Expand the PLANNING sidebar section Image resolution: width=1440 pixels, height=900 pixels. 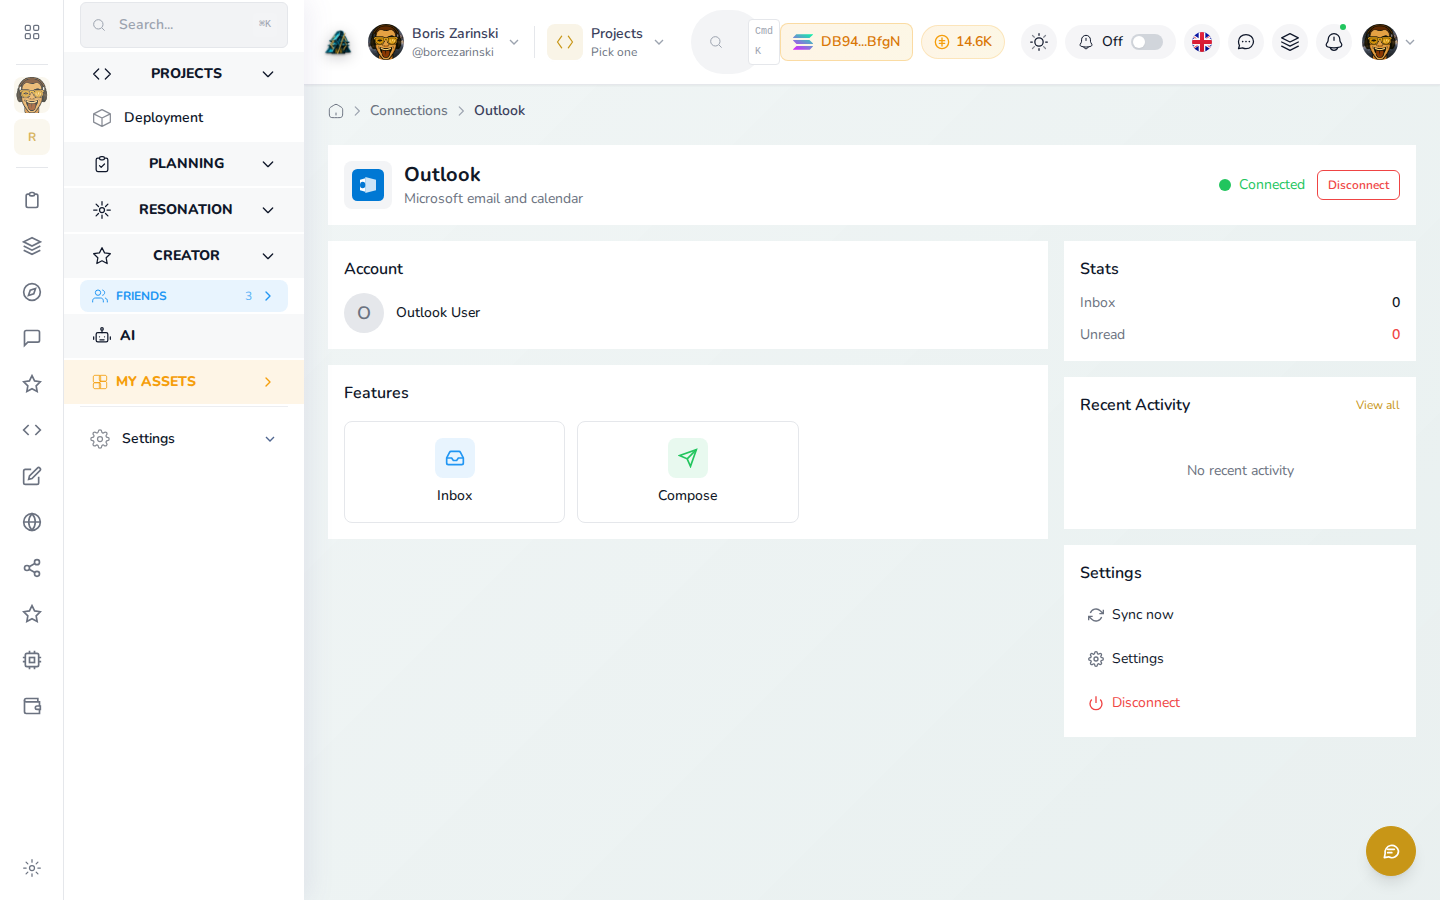pyautogui.click(x=184, y=164)
